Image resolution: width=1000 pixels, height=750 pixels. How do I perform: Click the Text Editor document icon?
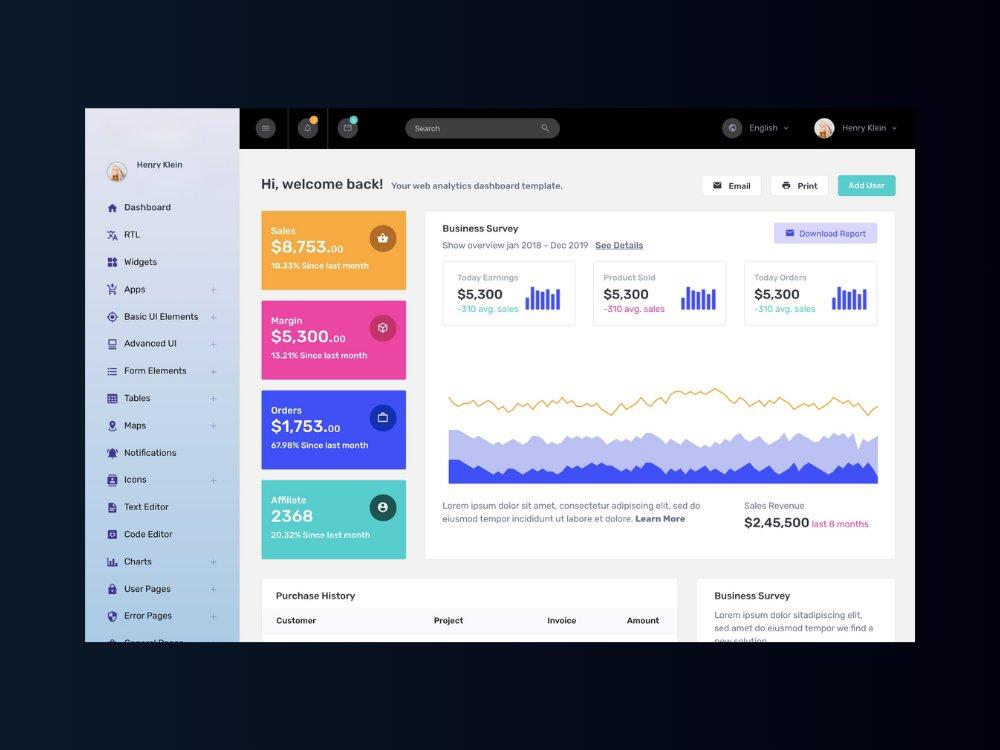(112, 508)
